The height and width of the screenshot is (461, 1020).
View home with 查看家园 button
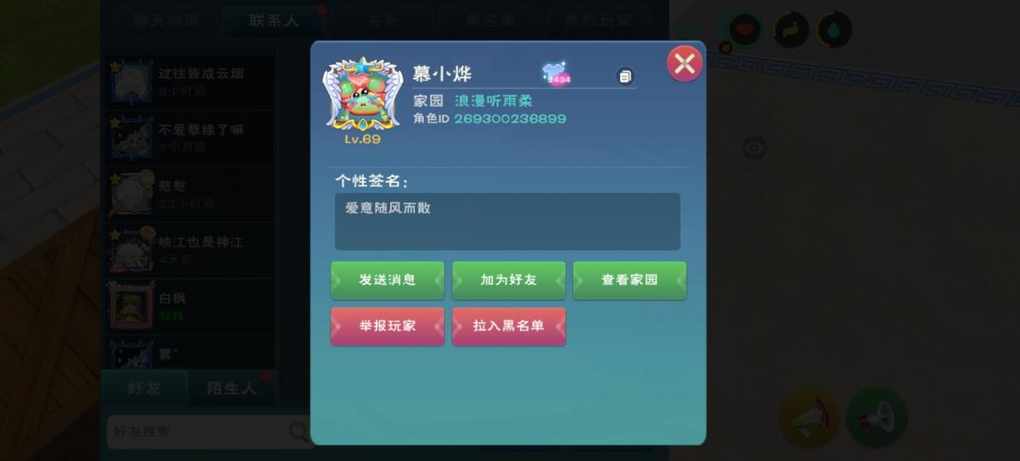coord(630,280)
